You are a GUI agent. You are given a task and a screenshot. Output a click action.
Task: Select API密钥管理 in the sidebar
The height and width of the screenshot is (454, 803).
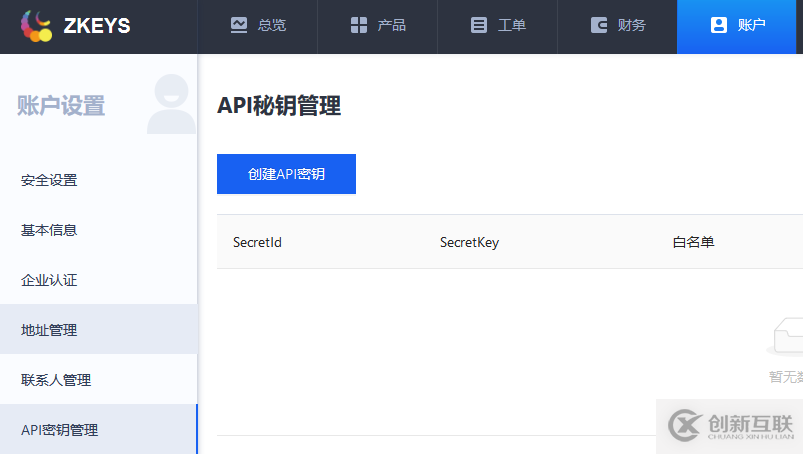coord(98,429)
